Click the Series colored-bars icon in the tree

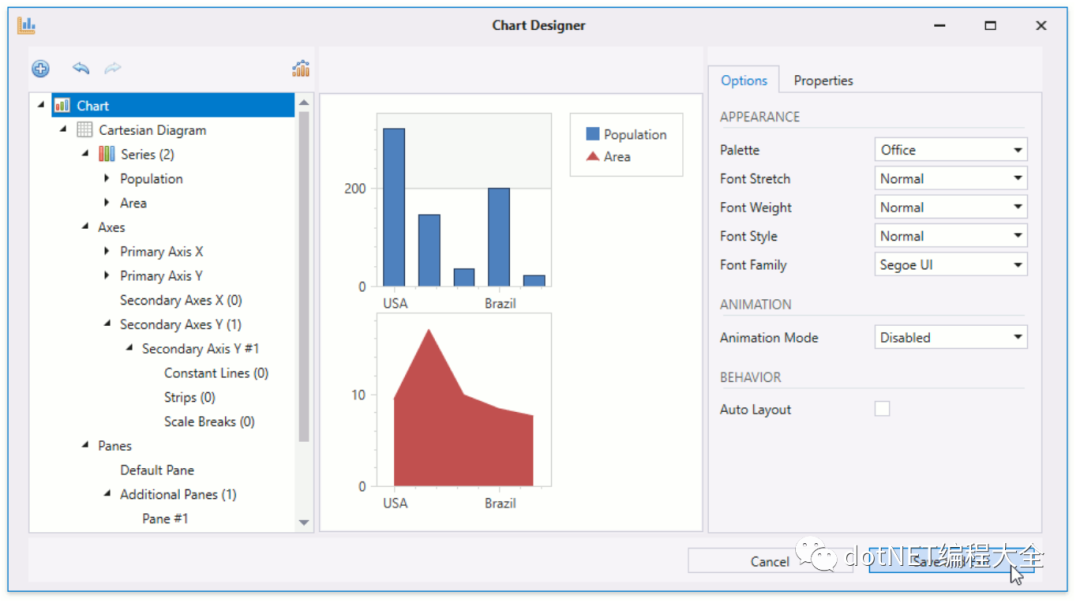click(107, 154)
